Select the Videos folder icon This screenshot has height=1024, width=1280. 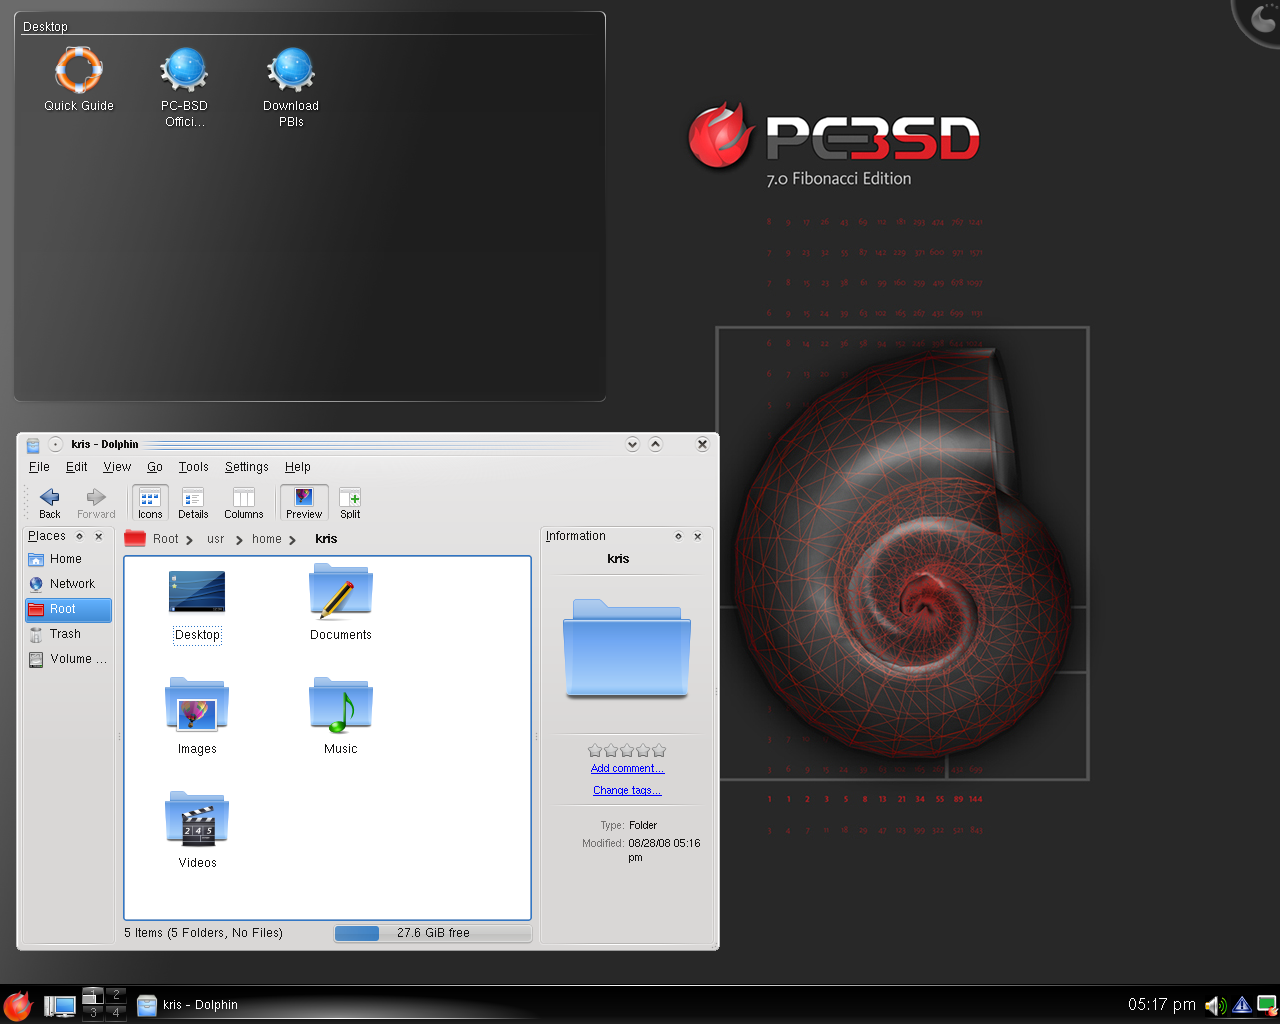point(197,829)
